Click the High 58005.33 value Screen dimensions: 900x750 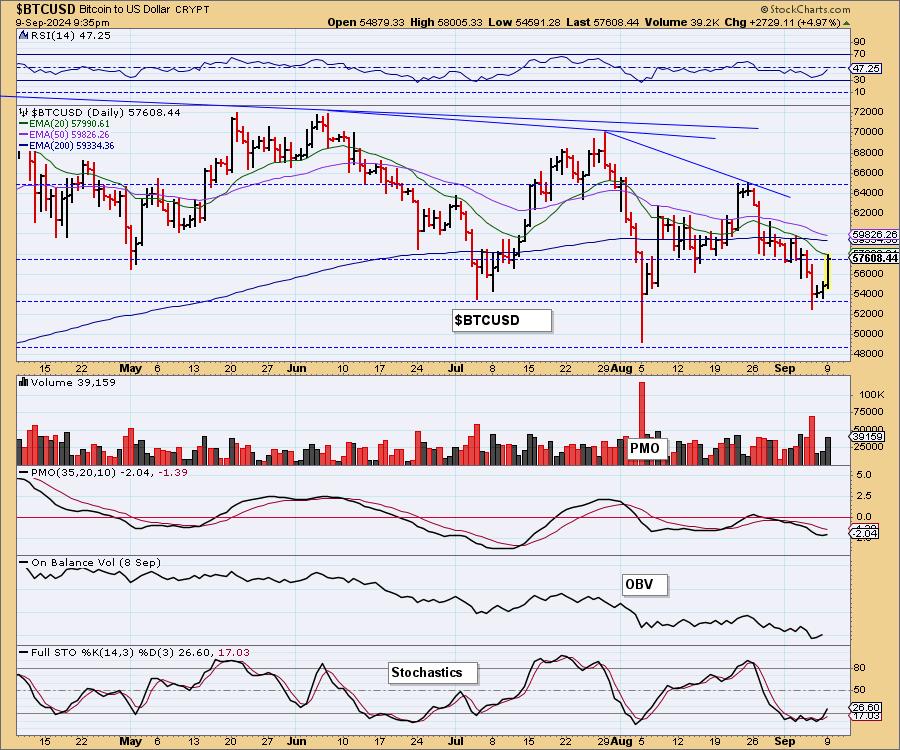coord(447,22)
